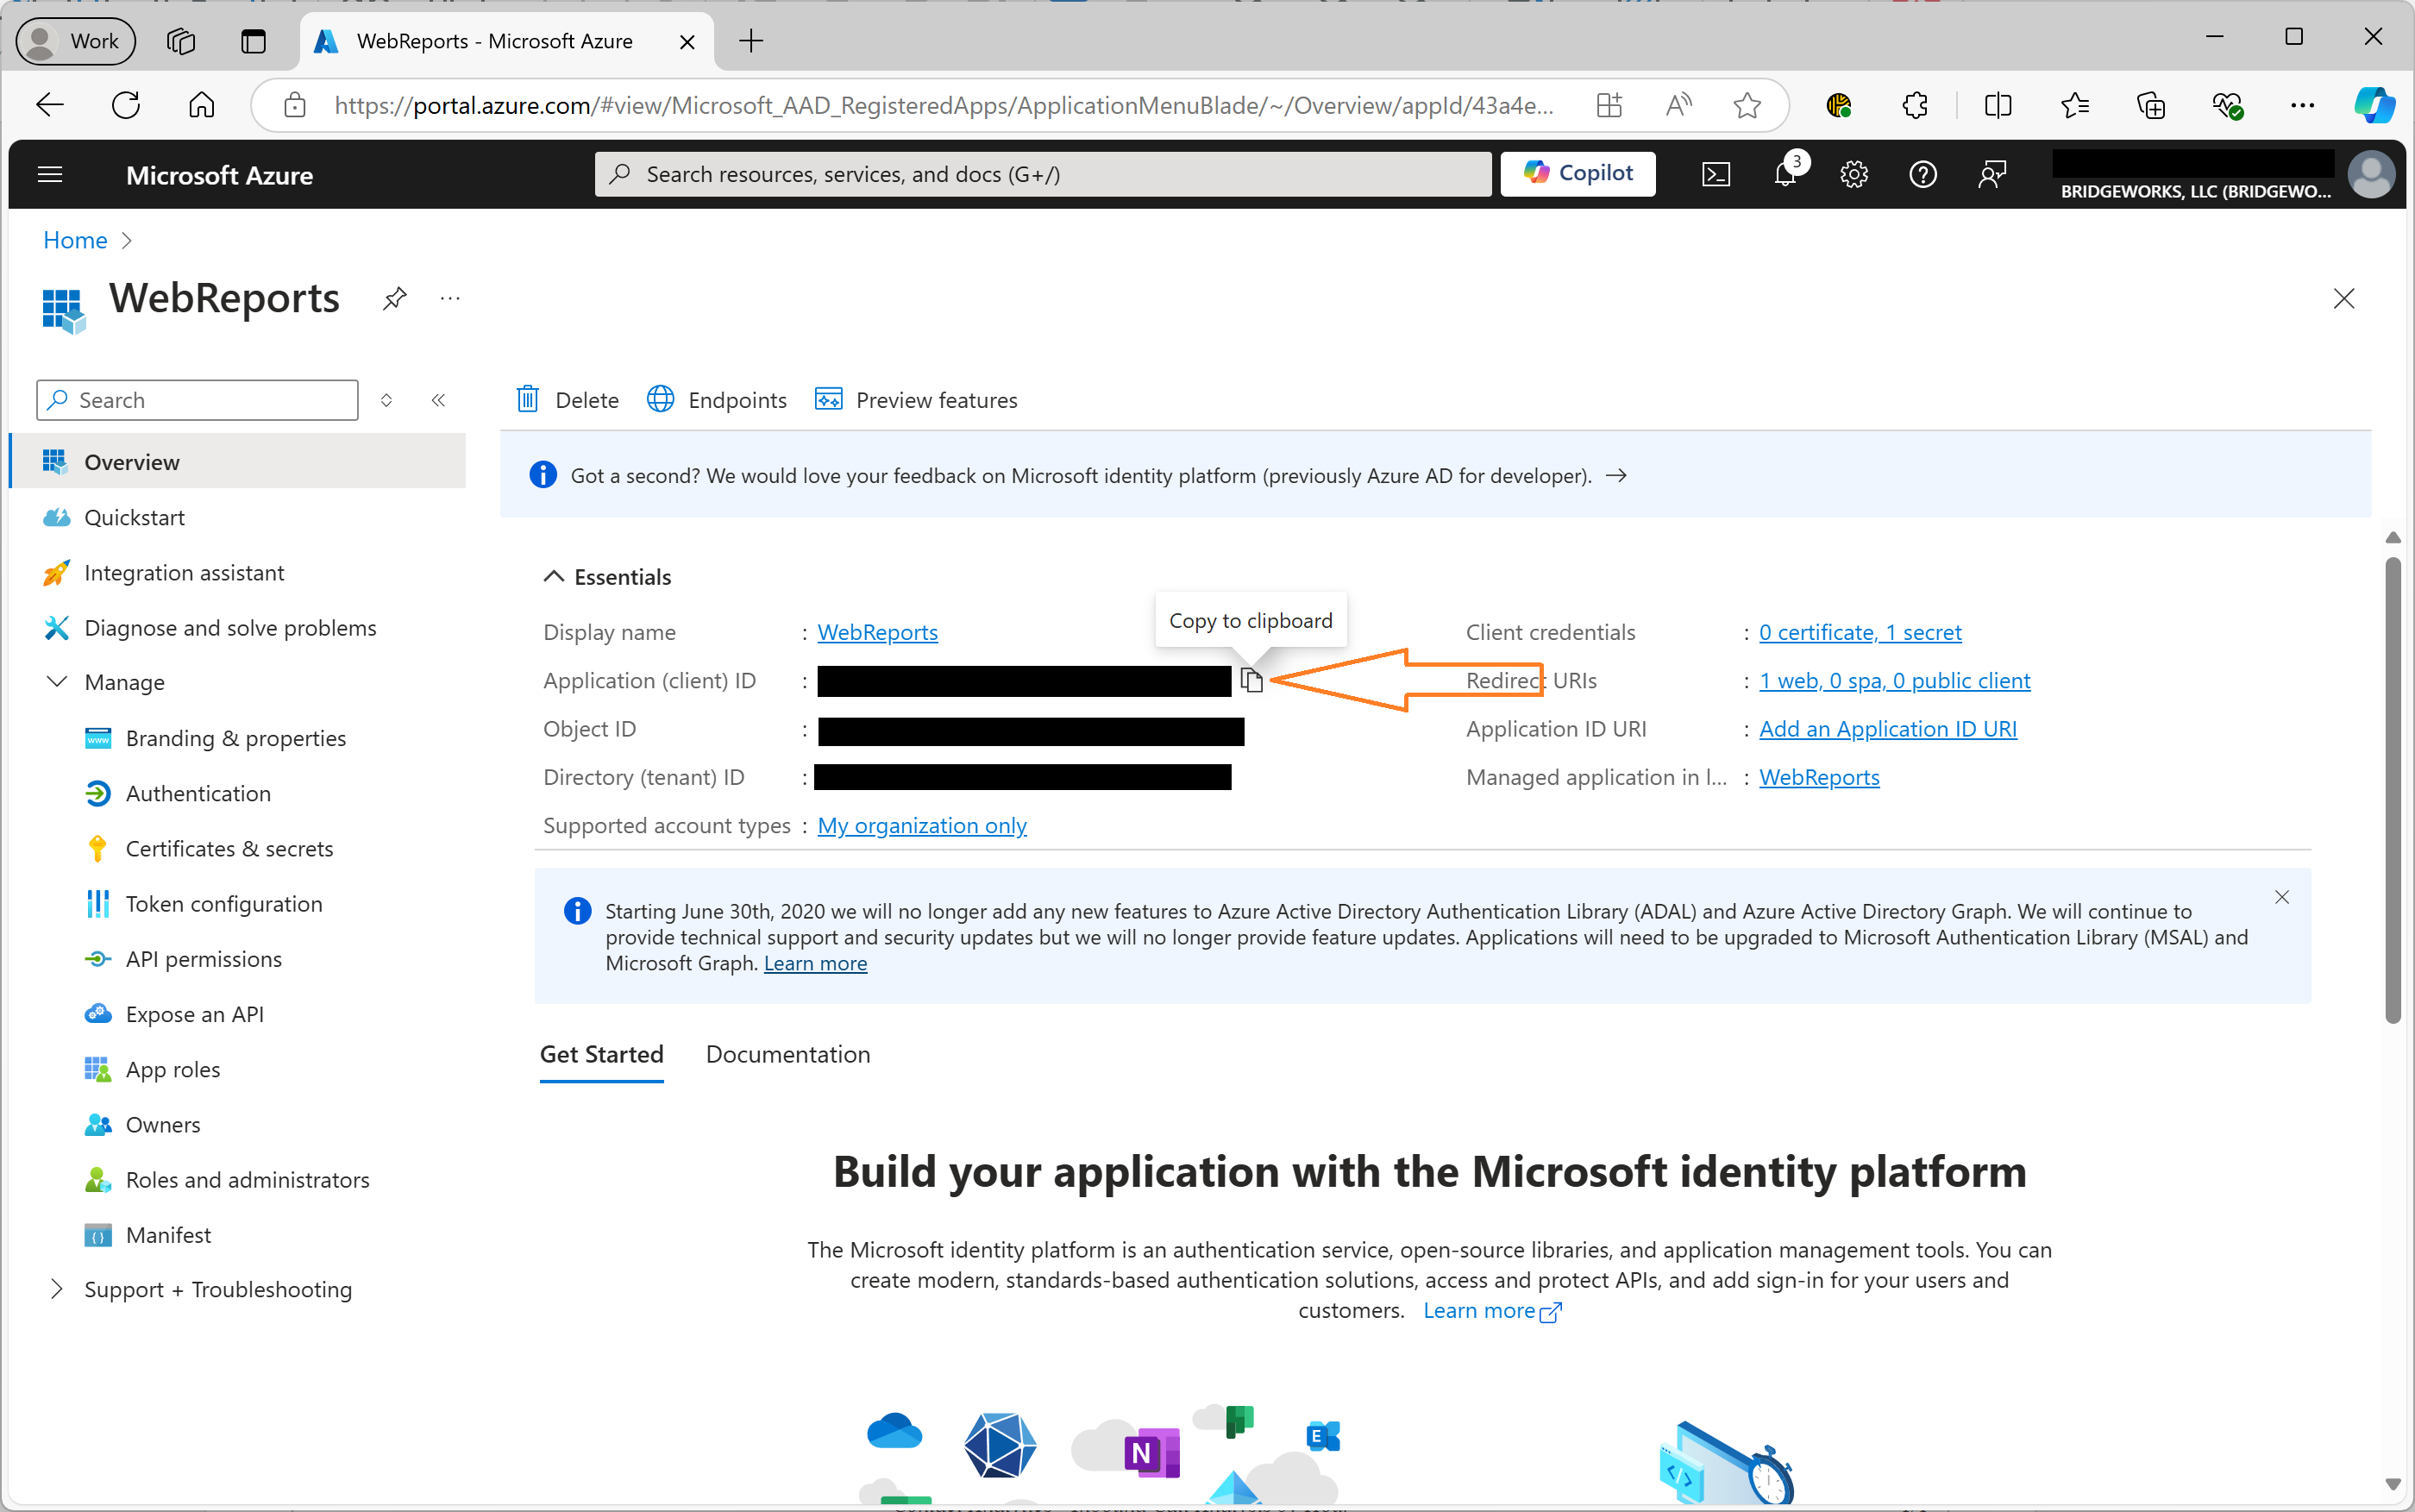Open portal settings gear

tap(1854, 174)
